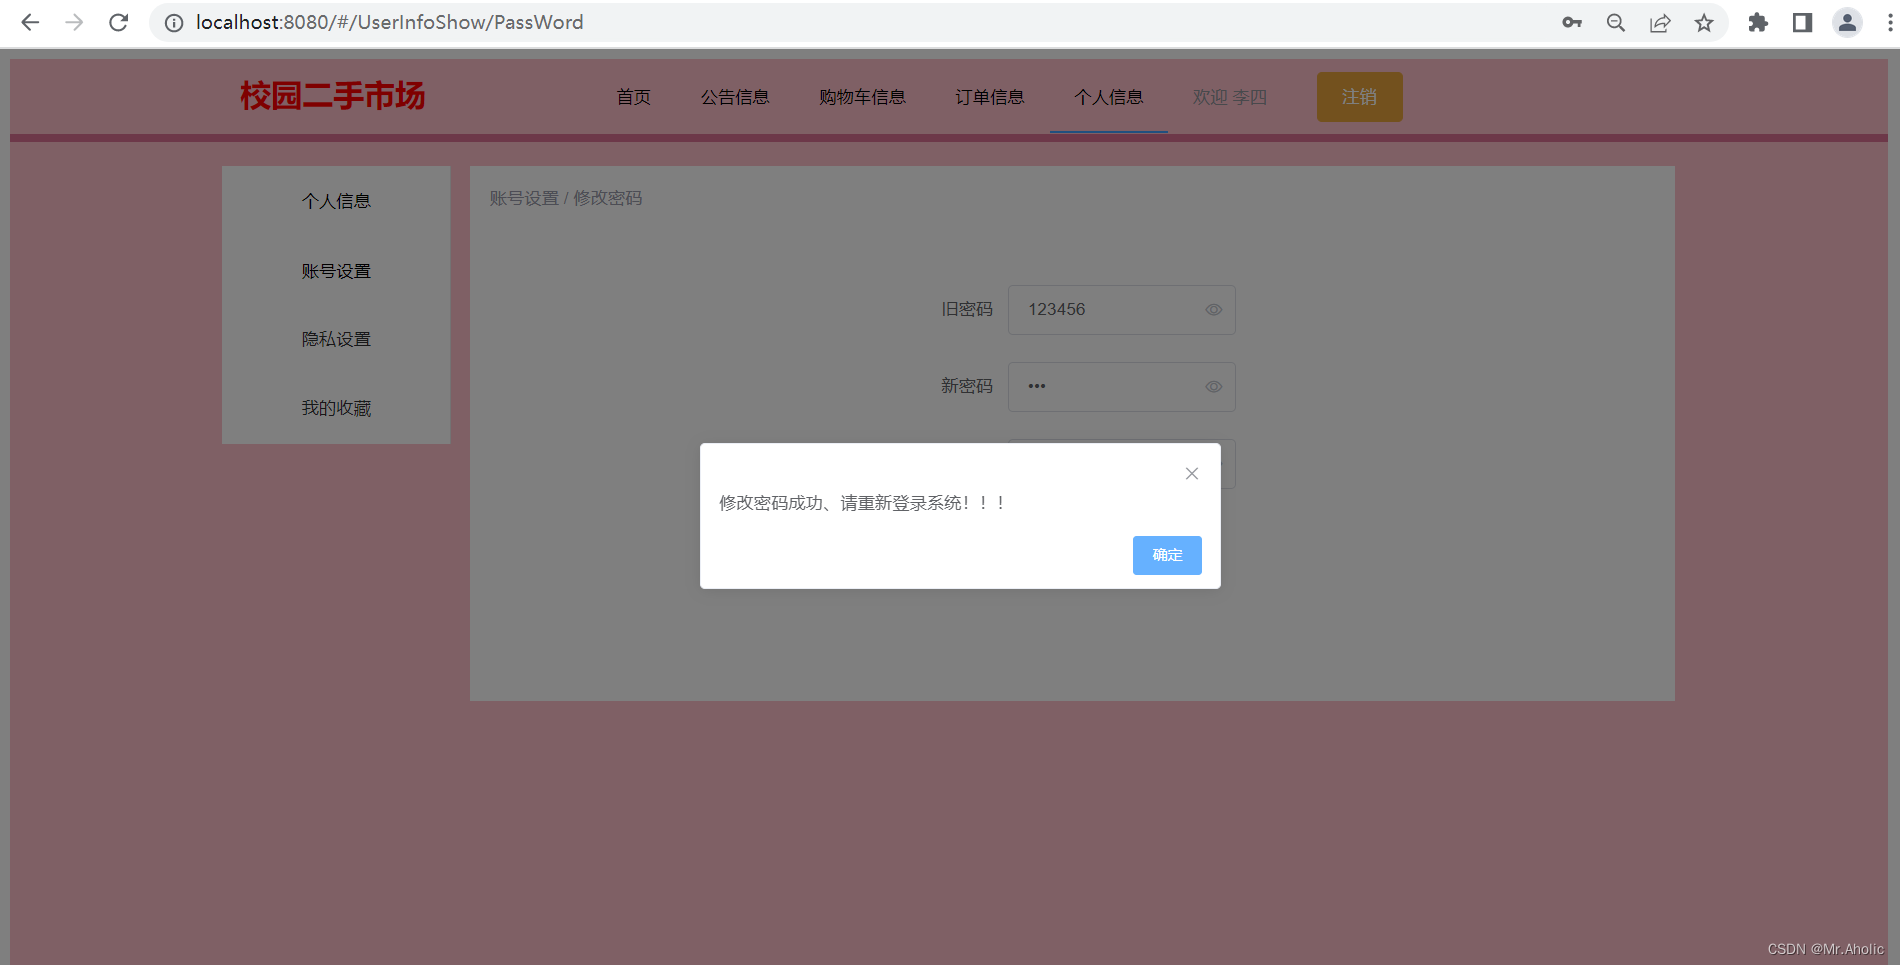This screenshot has height=965, width=1900.
Task: Toggle visibility of 旧密码 field
Action: pos(1214,310)
